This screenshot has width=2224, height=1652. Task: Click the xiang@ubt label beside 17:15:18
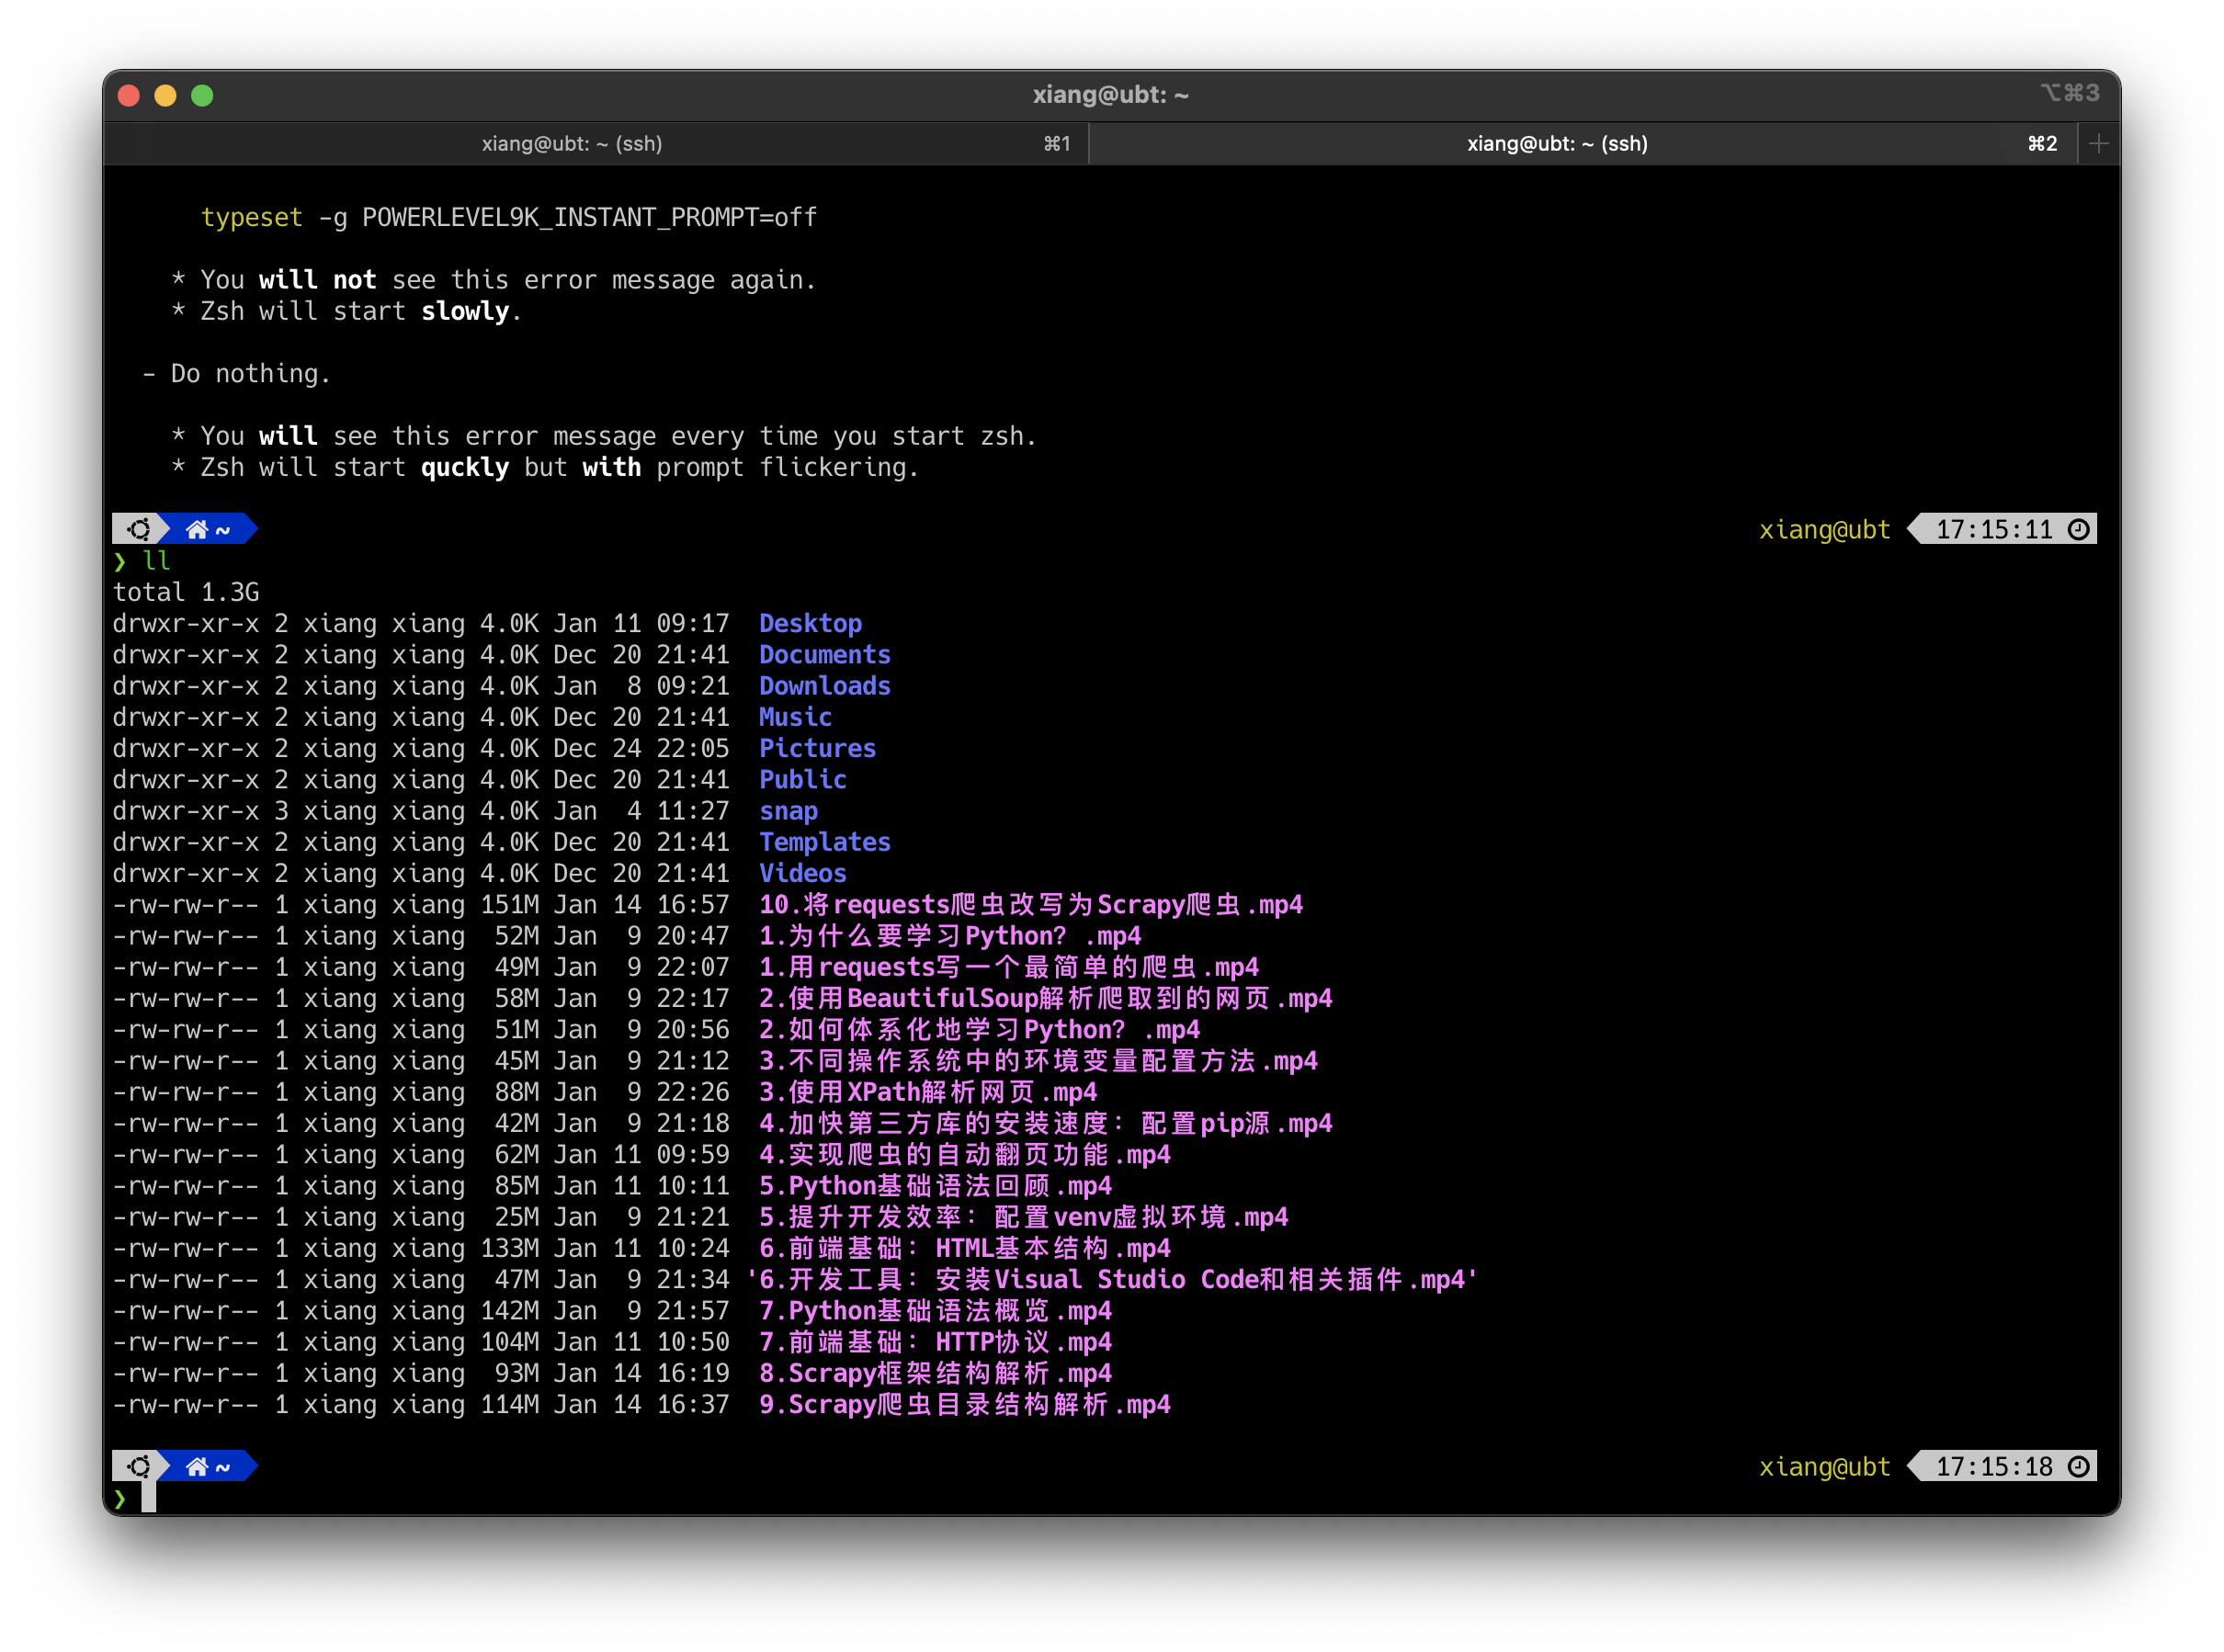pyautogui.click(x=1825, y=1466)
